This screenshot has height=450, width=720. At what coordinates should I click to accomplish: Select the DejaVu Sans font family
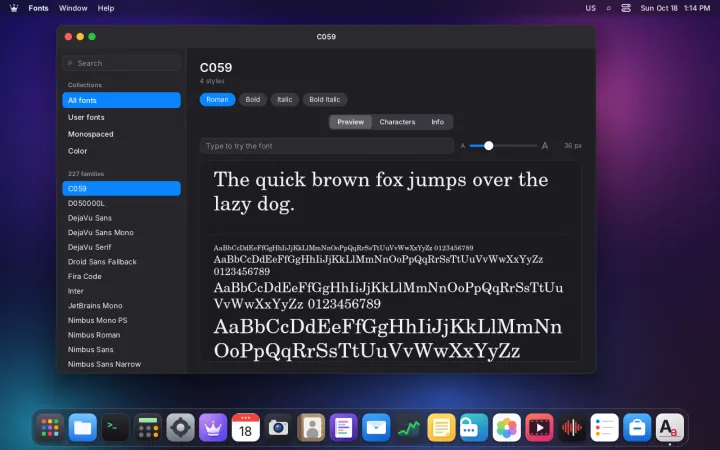[x=121, y=218]
